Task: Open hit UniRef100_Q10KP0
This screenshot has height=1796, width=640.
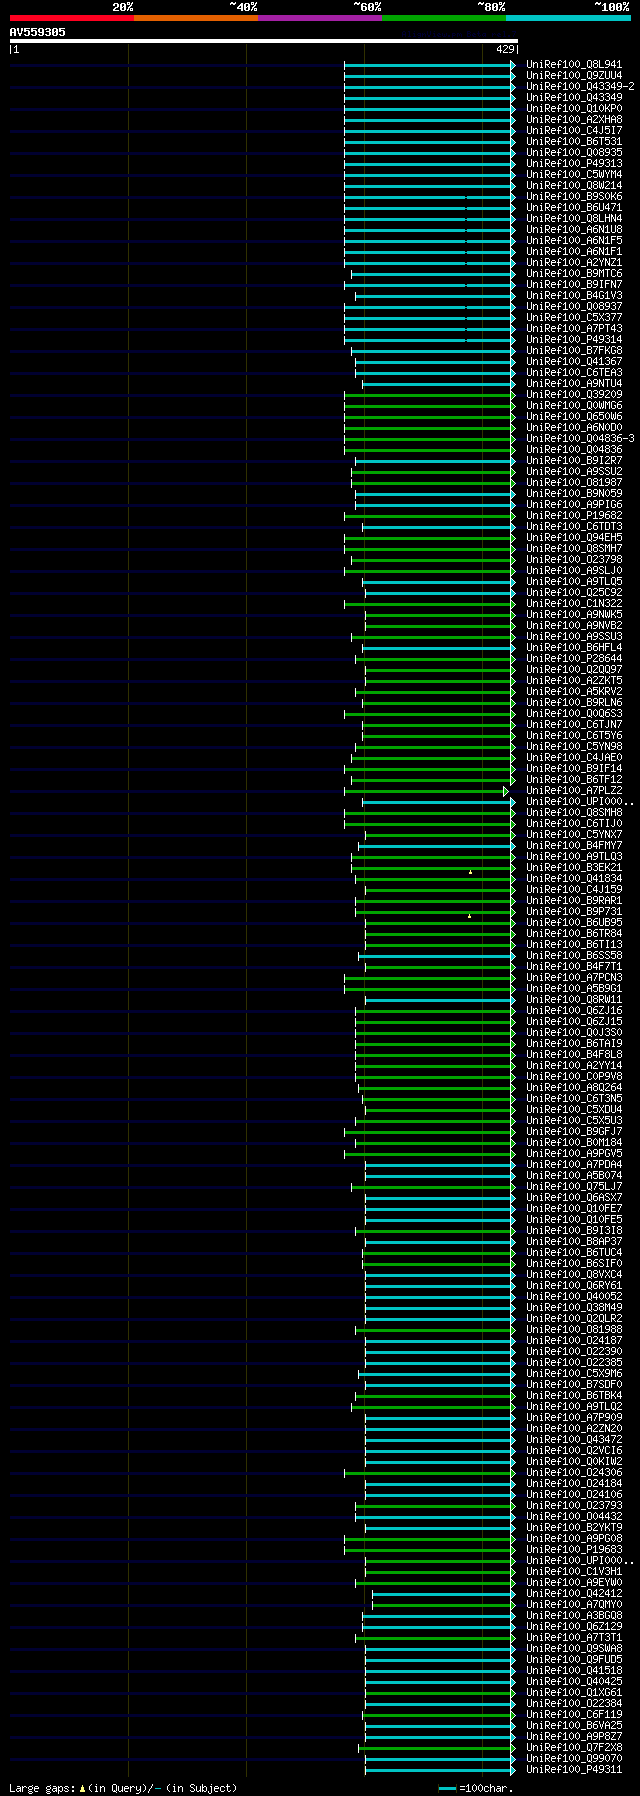Action: (574, 109)
